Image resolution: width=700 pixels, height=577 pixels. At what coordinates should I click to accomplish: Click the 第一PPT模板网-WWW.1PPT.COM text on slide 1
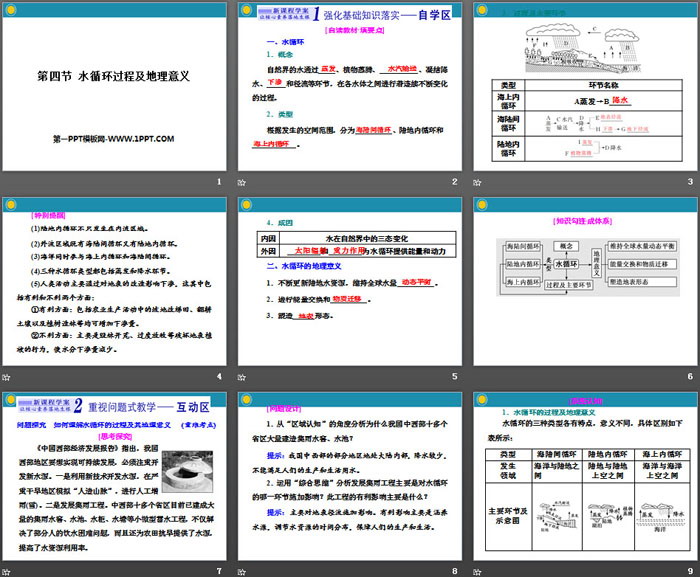113,139
